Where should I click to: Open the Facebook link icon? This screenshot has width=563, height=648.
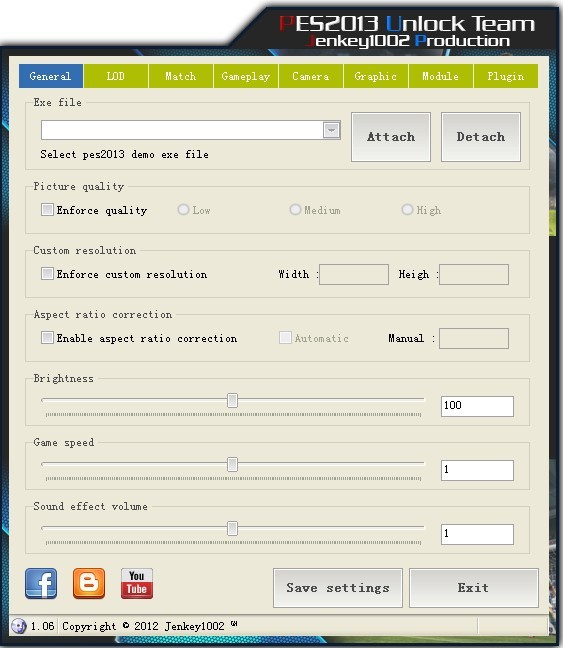(41, 584)
